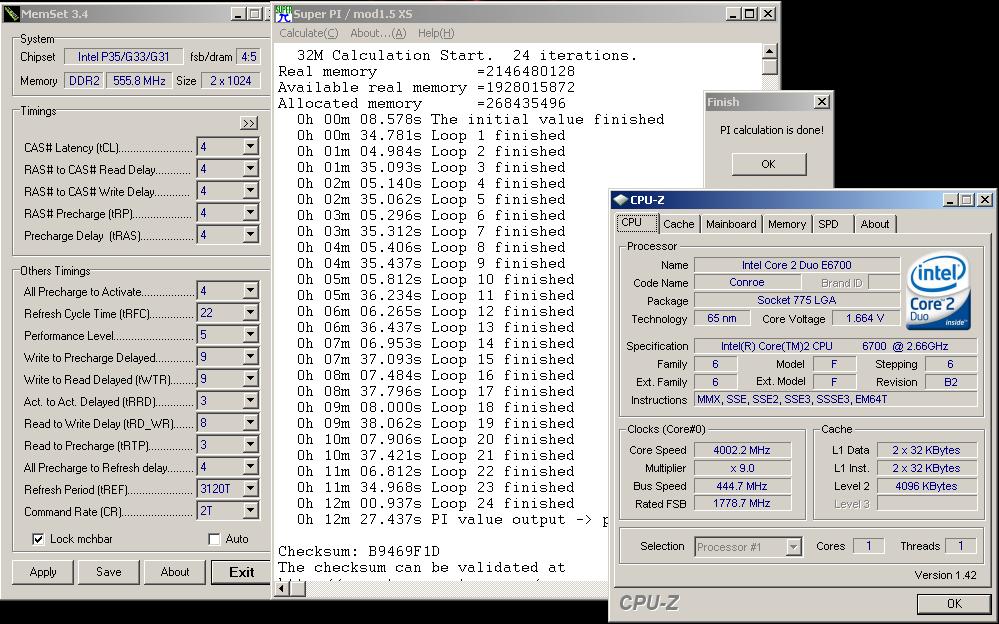Click OK in the Finish dialog
Viewport: 999px width, 624px height.
pyautogui.click(x=768, y=164)
